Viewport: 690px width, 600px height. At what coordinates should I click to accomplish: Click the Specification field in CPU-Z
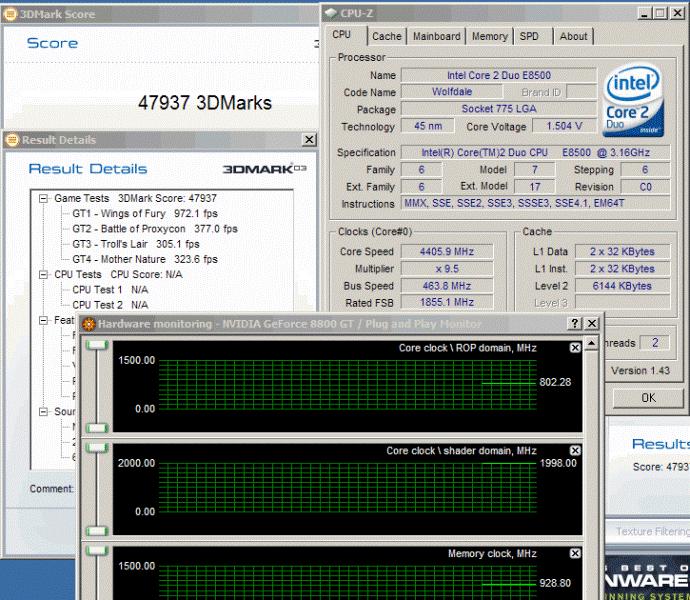point(535,152)
